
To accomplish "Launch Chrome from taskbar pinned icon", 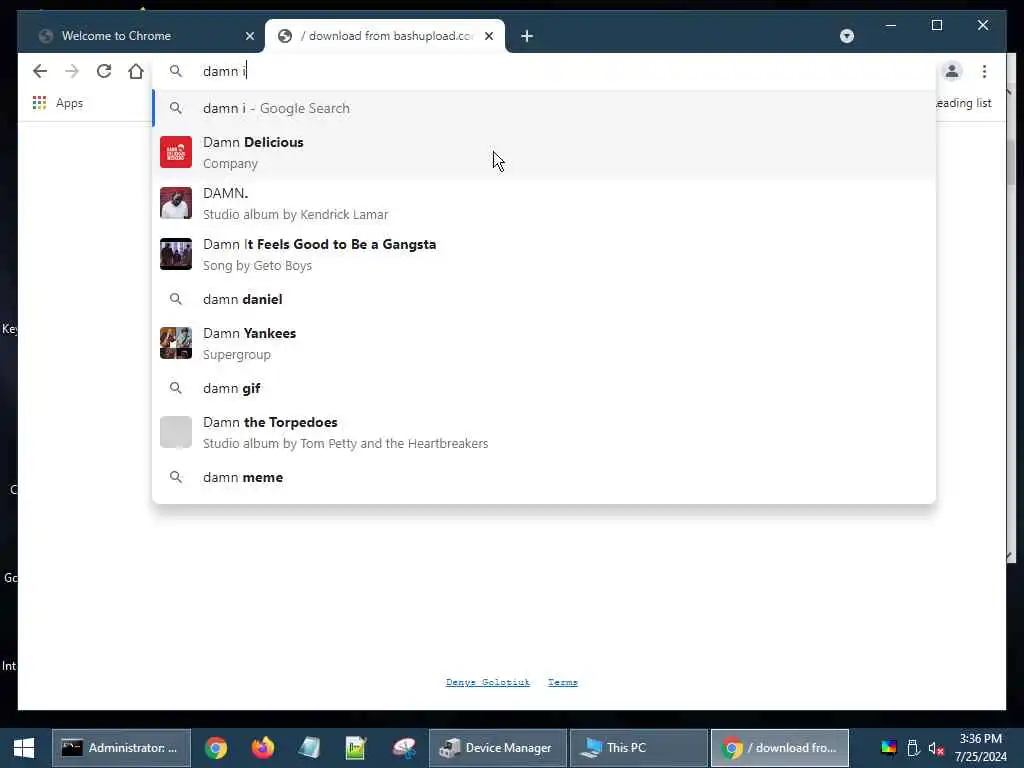I will point(216,748).
